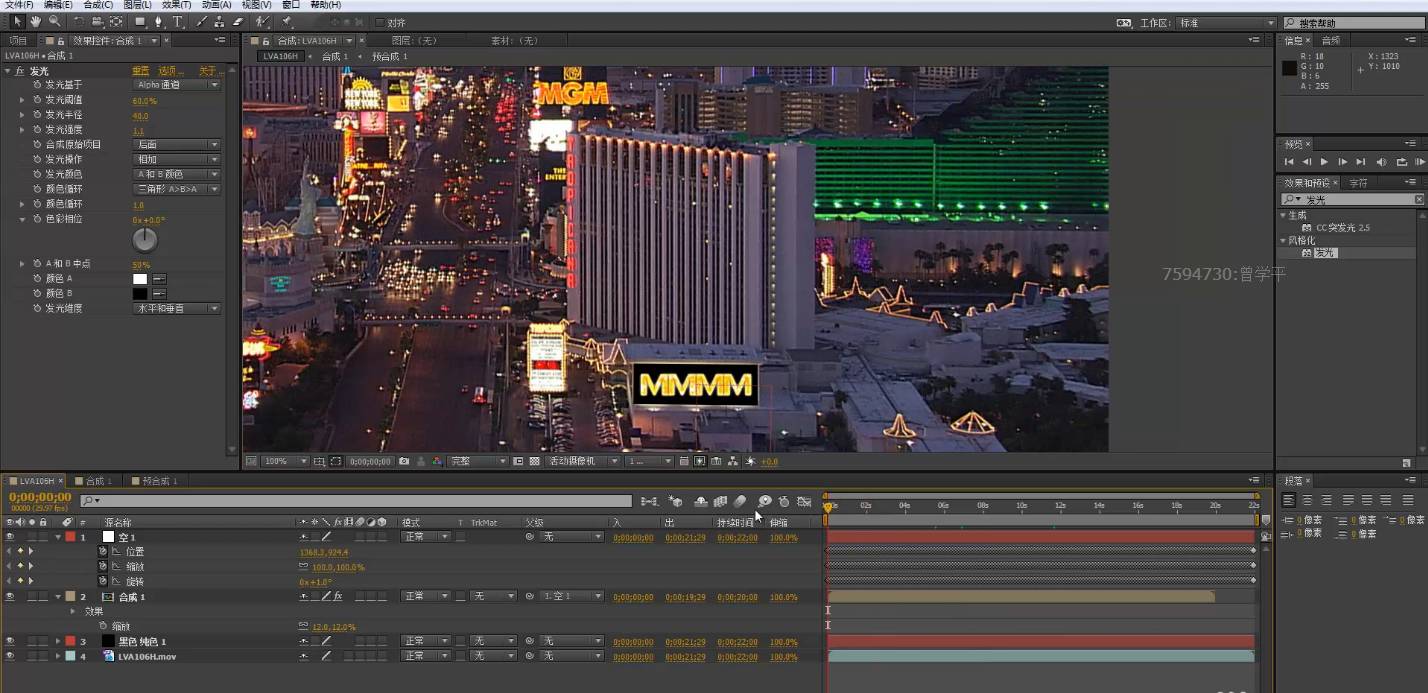The image size is (1428, 693).
Task: Open the 发光颜色 A和B颜色 dropdown
Action: tap(177, 174)
